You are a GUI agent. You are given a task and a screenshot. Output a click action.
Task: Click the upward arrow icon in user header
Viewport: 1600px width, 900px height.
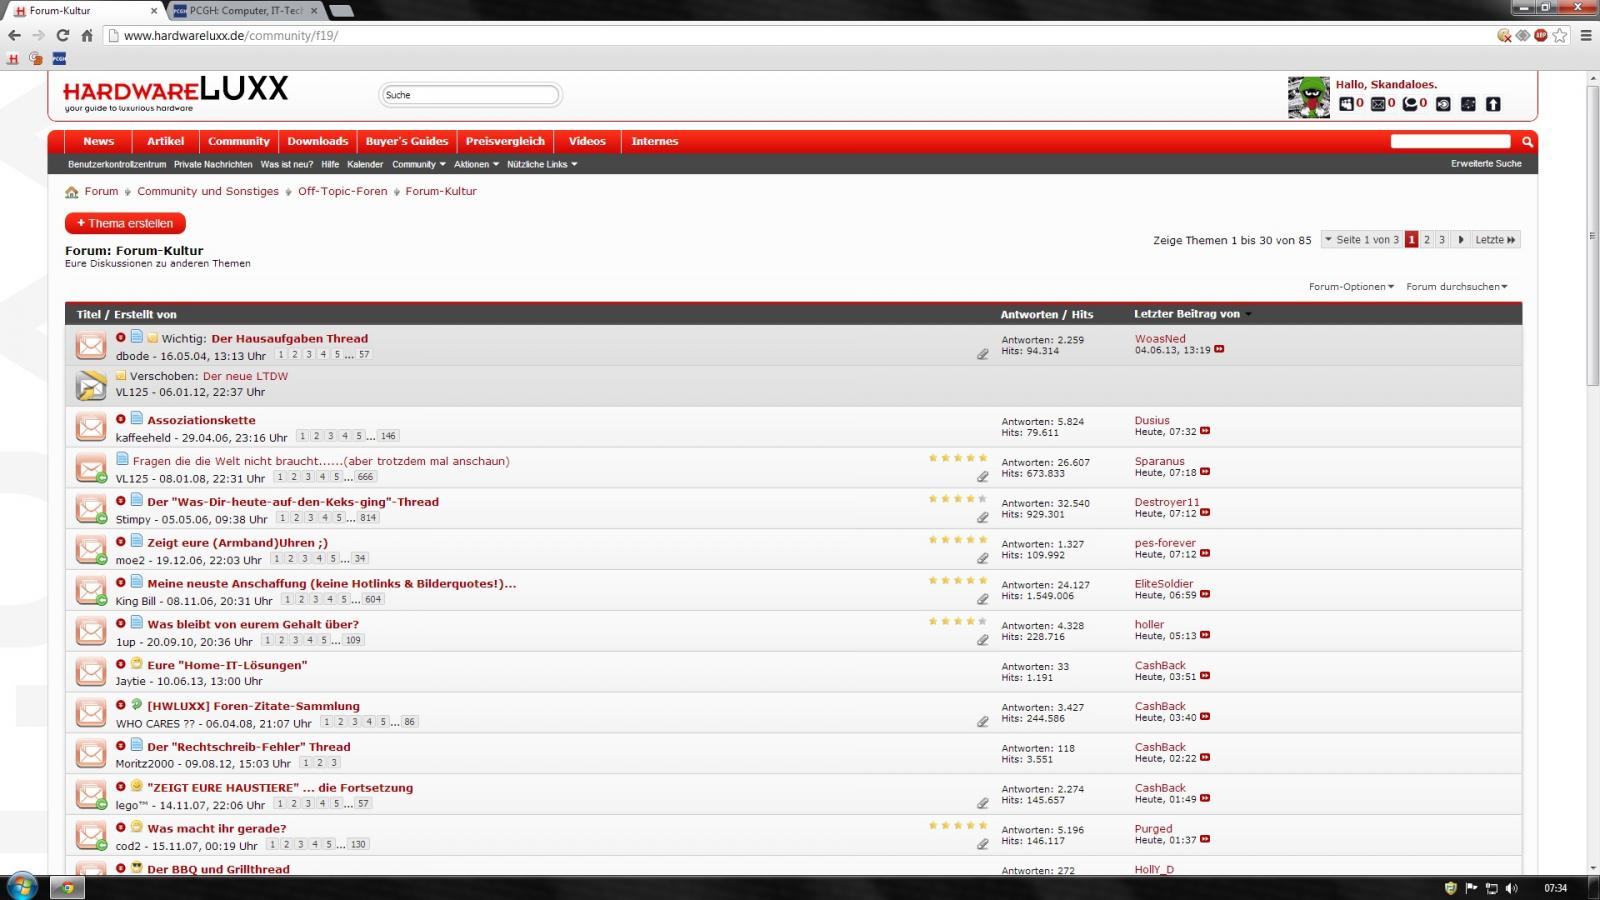1493,103
